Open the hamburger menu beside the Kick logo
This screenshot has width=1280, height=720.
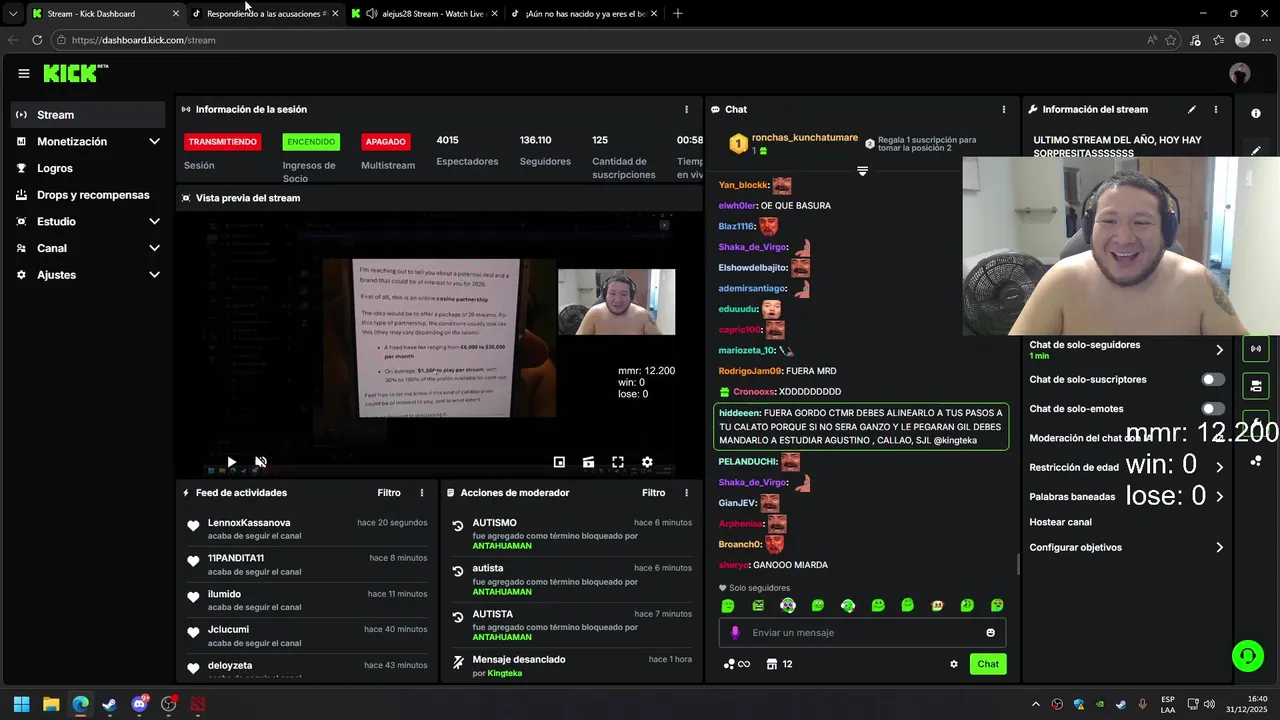24,73
